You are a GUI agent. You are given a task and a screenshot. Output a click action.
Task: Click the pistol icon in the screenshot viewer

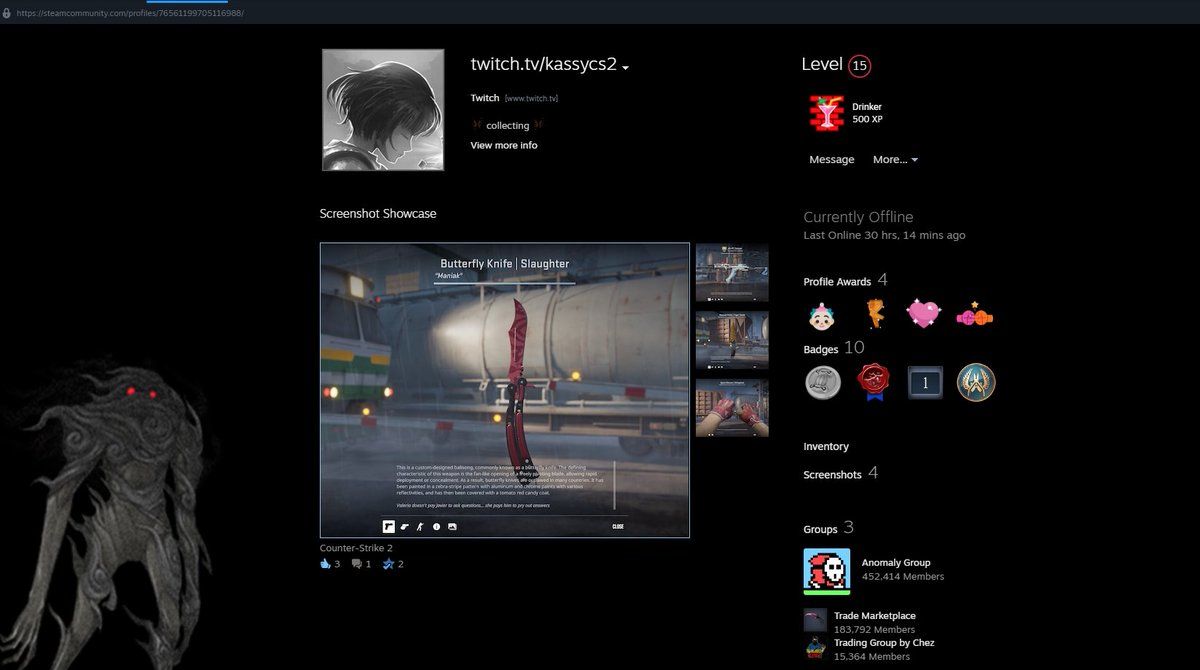(x=404, y=525)
